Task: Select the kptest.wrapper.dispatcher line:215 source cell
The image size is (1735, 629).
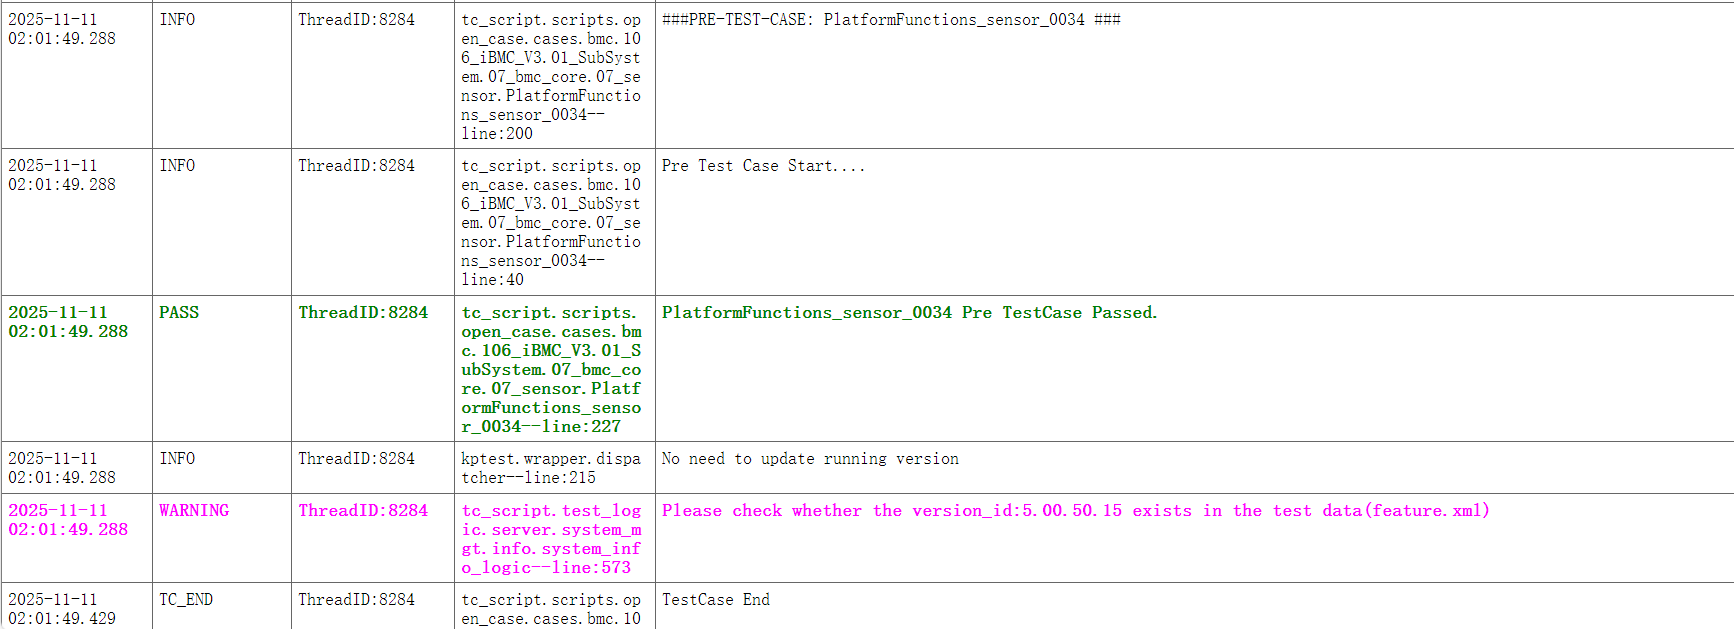Action: tap(551, 468)
